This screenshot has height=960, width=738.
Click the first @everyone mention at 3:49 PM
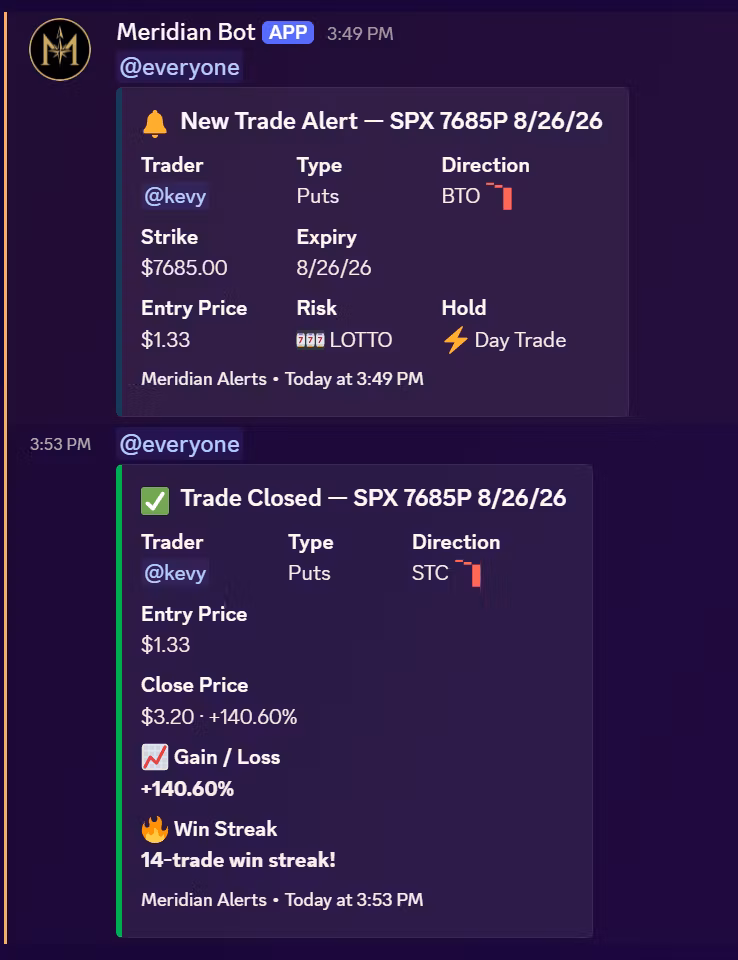(179, 67)
